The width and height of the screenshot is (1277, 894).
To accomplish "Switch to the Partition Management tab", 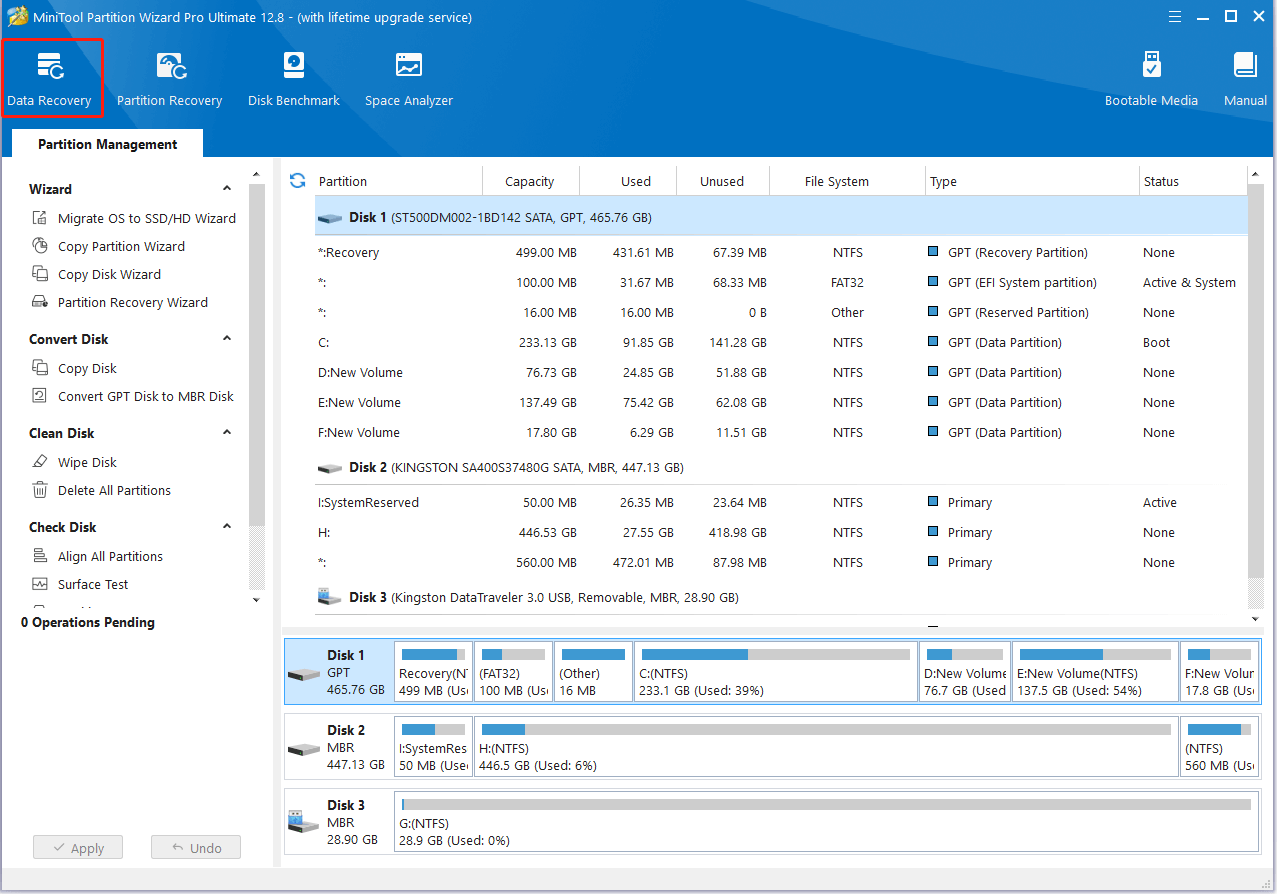I will (x=108, y=144).
